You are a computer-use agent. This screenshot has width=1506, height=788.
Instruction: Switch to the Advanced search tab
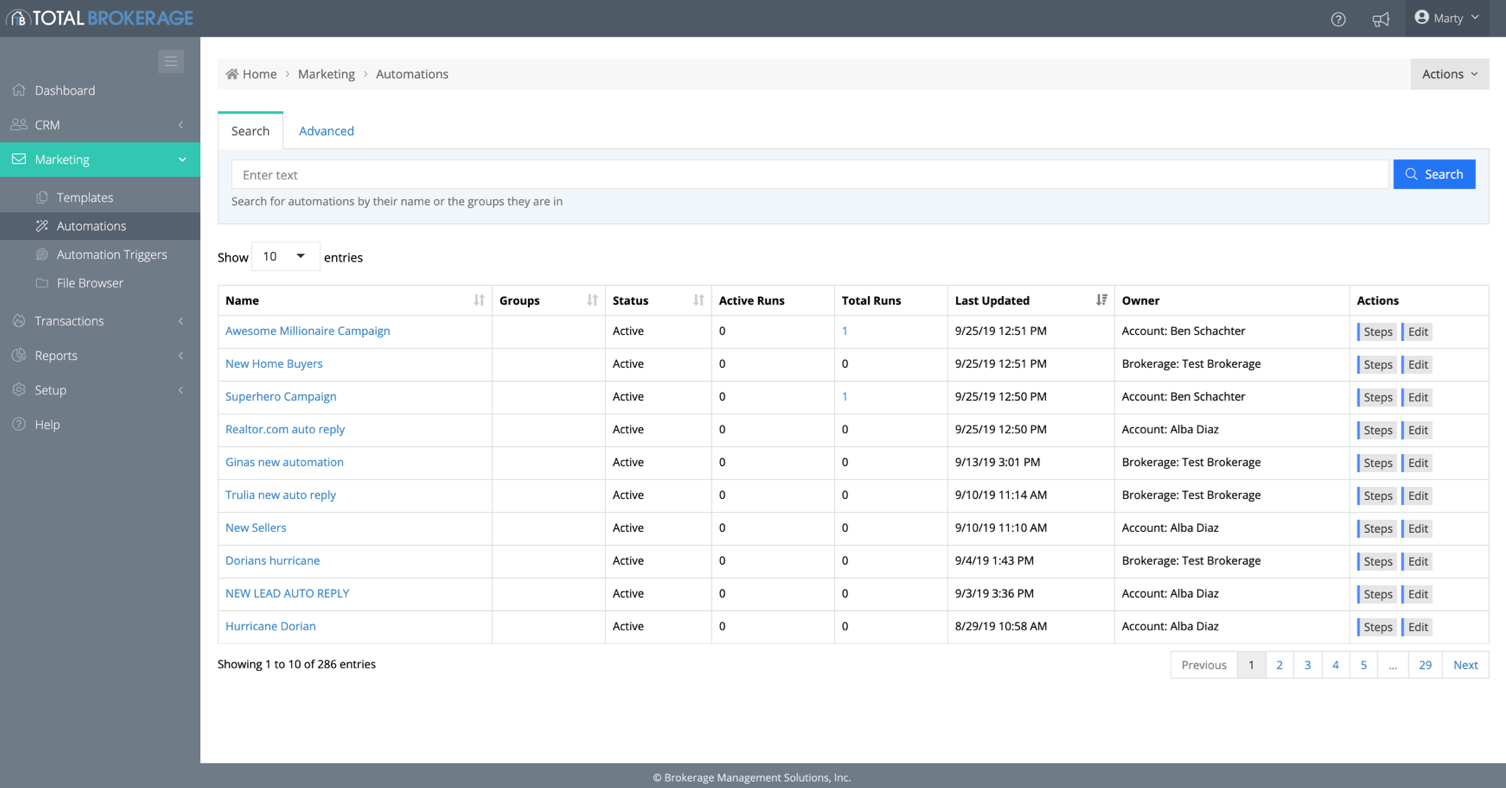pyautogui.click(x=326, y=131)
